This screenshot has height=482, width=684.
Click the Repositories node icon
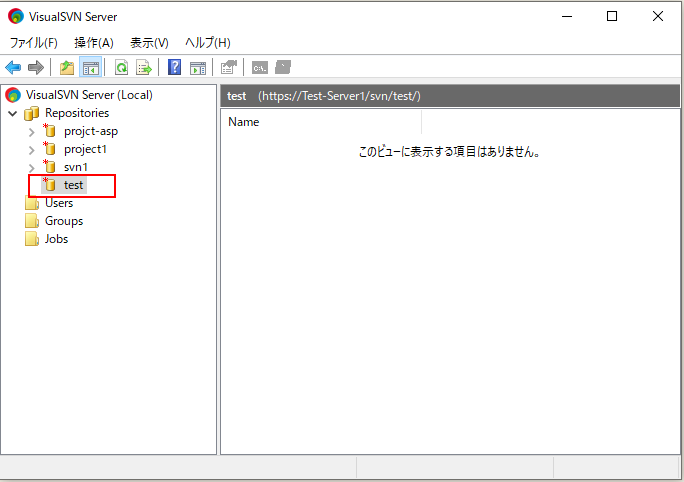[31, 113]
